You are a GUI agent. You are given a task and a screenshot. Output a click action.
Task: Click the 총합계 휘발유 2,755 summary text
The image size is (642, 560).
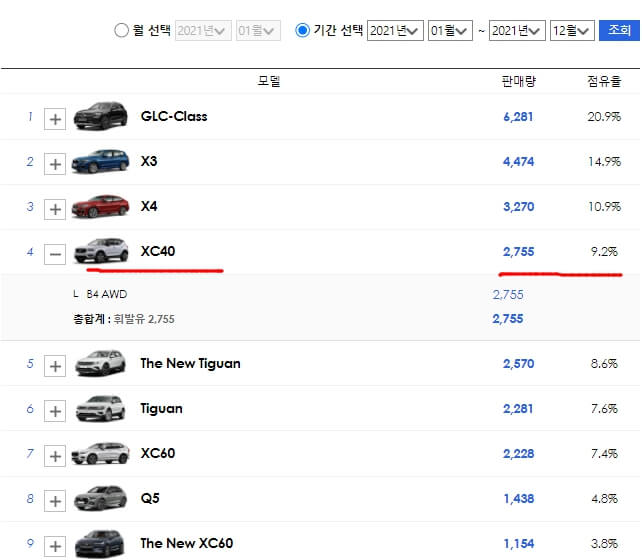[x=124, y=319]
